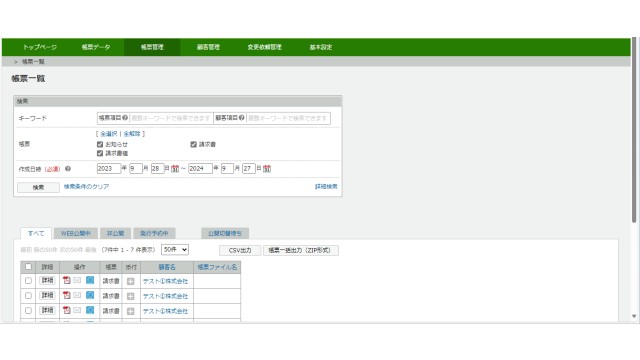Click help icon beside 作成日時 (必須)
Viewport: 640px width, 360px height.
pyautogui.click(x=68, y=169)
